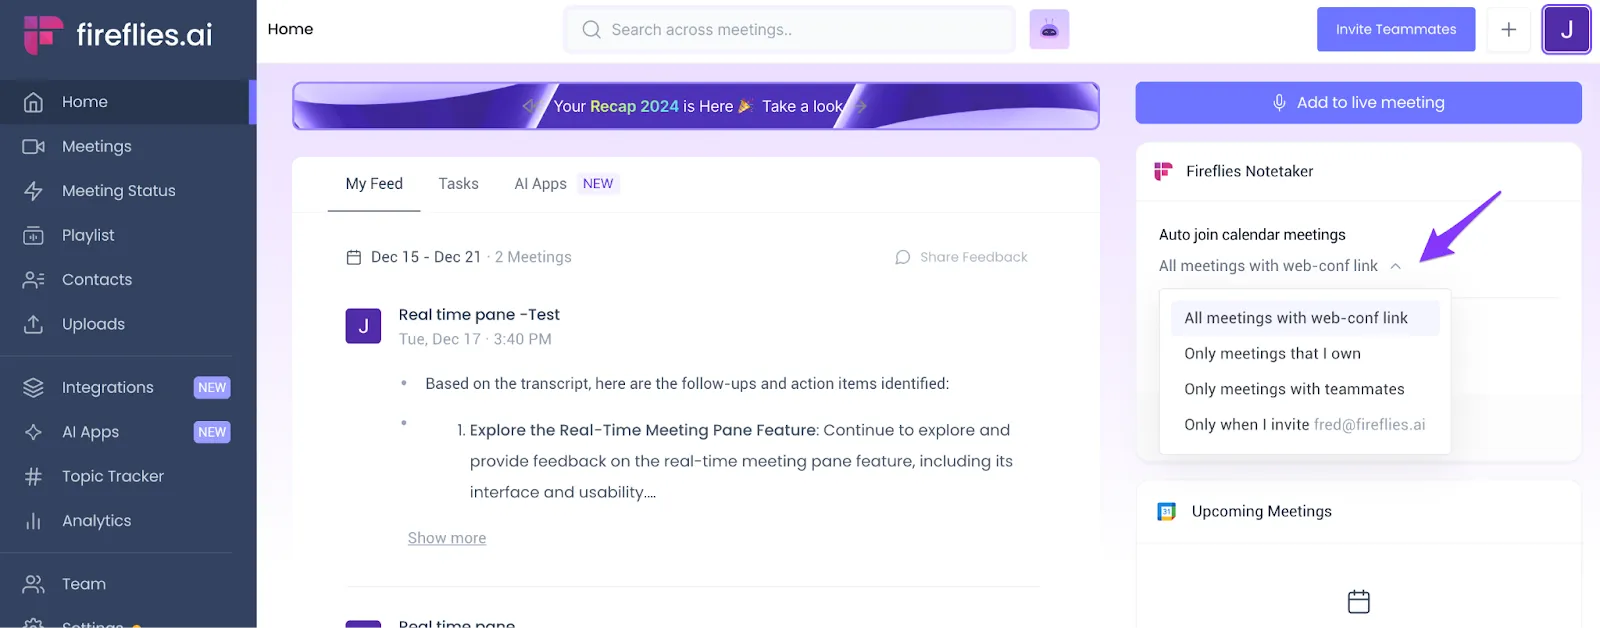This screenshot has width=1600, height=628.
Task: Switch to the AI Apps tab
Action: tap(566, 184)
